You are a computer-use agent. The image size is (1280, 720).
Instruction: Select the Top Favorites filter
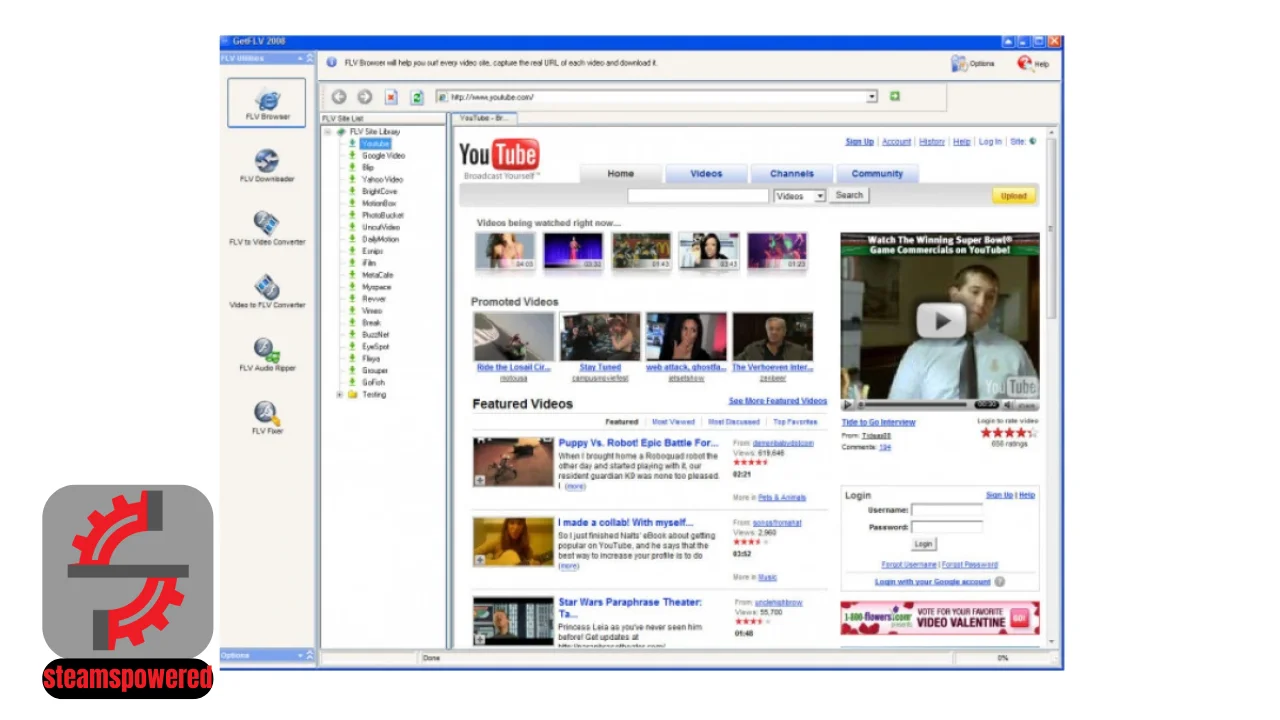coord(795,422)
